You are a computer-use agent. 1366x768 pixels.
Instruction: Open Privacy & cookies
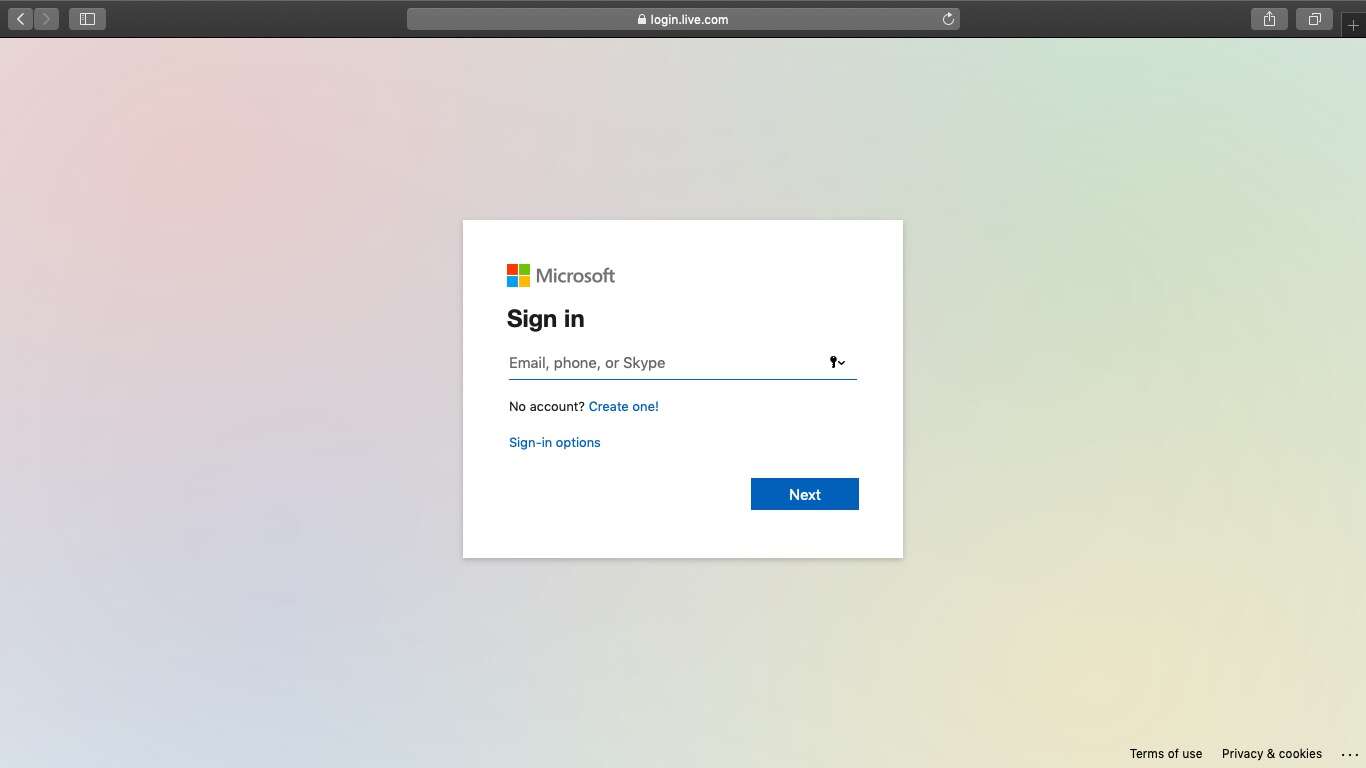(1272, 754)
